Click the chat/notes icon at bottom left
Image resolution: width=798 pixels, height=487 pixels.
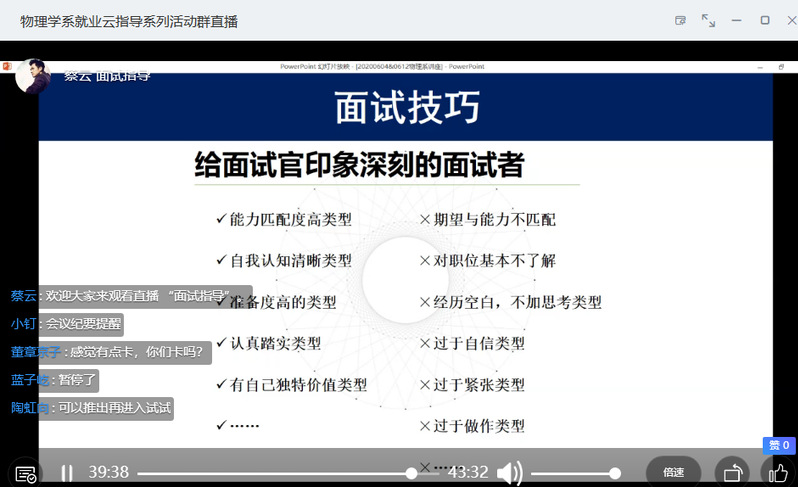[x=26, y=474]
